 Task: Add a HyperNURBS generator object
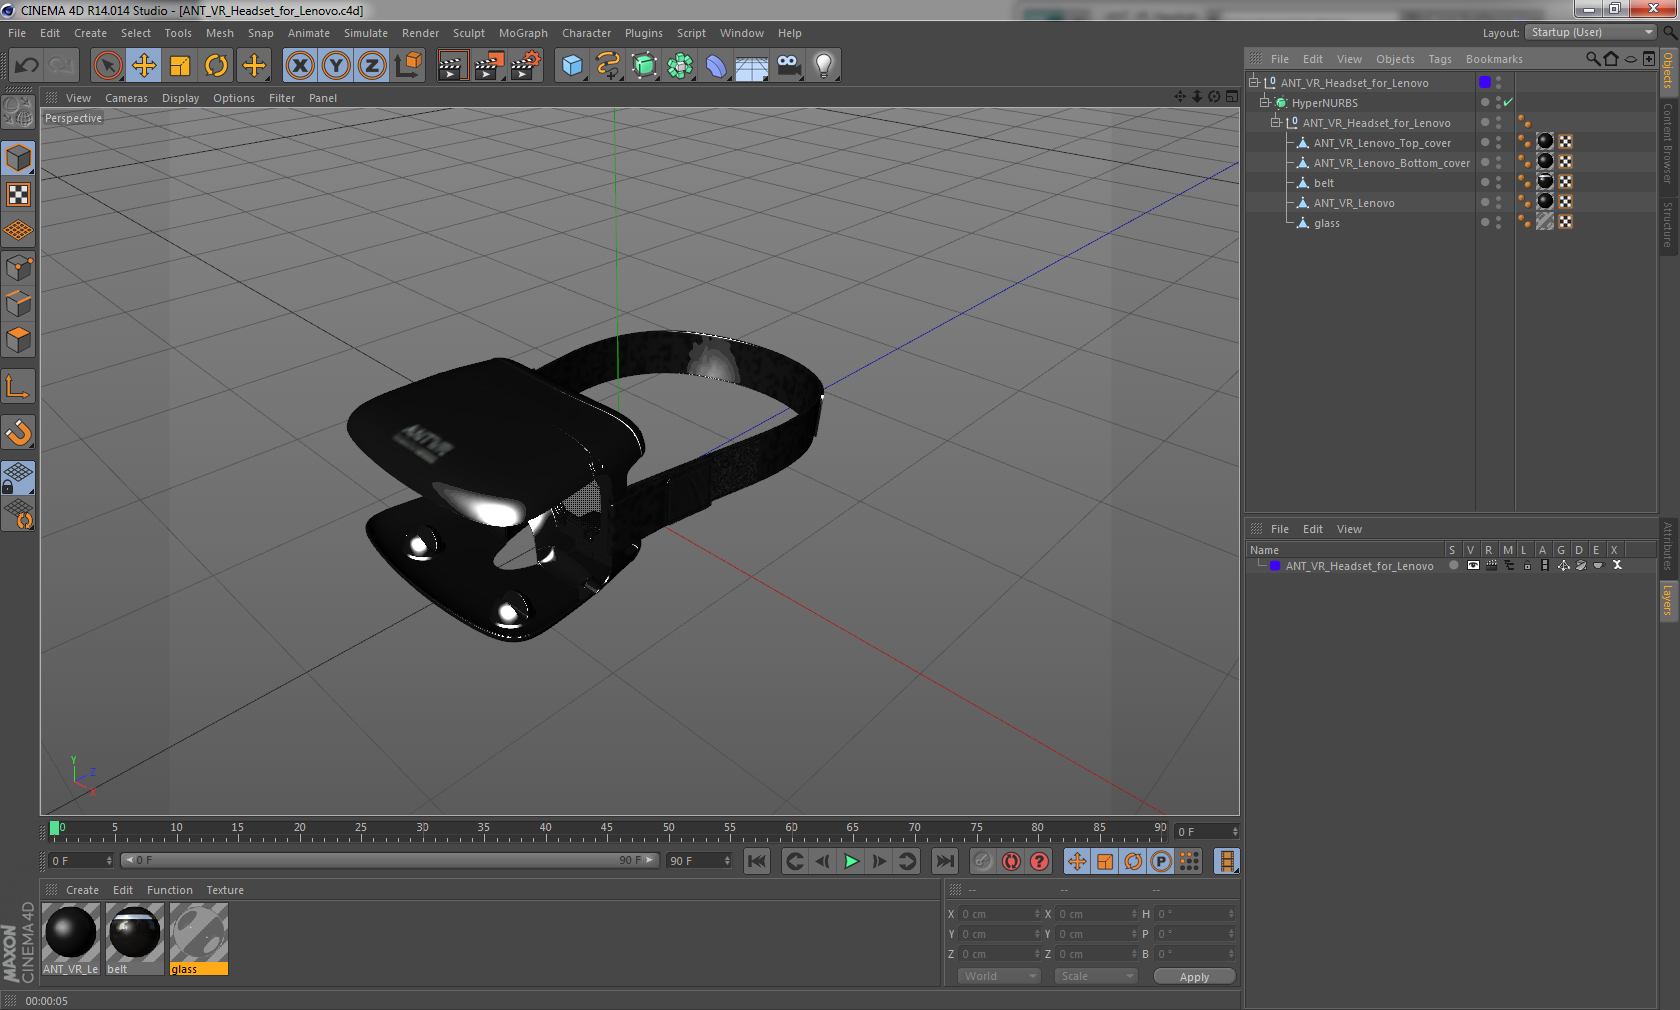pos(644,66)
